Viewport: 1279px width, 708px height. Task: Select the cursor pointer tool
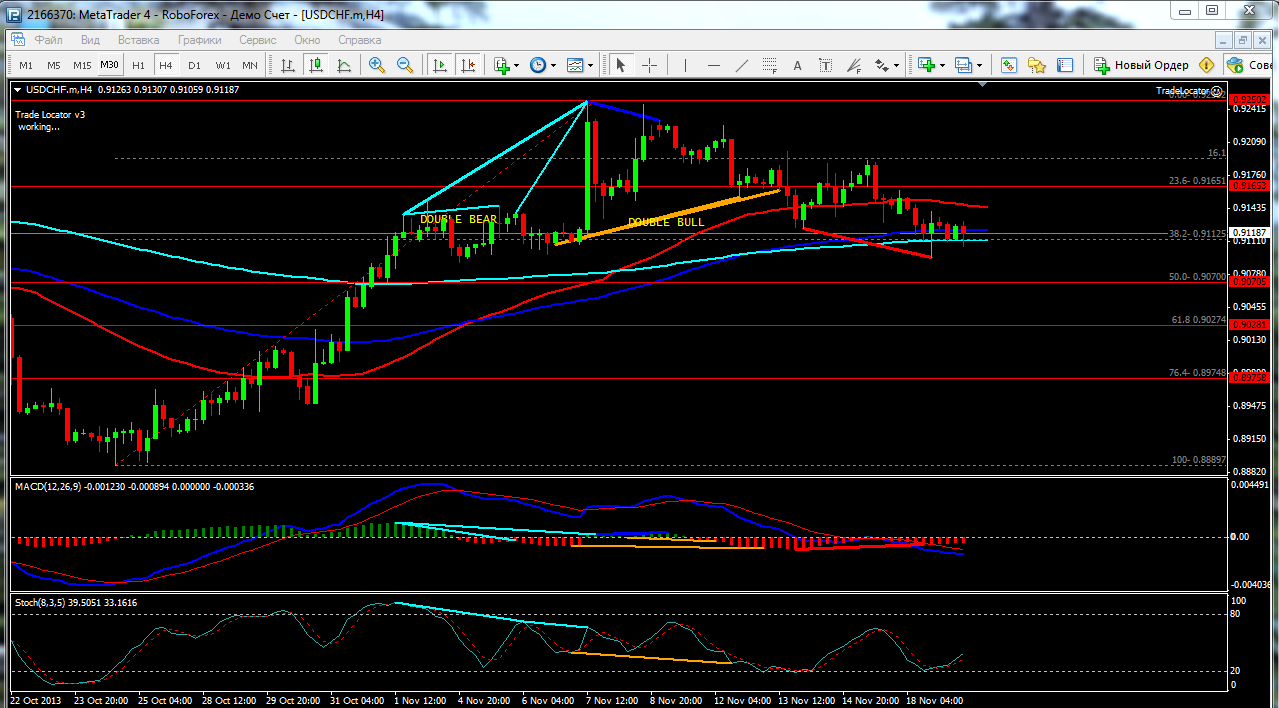point(620,65)
